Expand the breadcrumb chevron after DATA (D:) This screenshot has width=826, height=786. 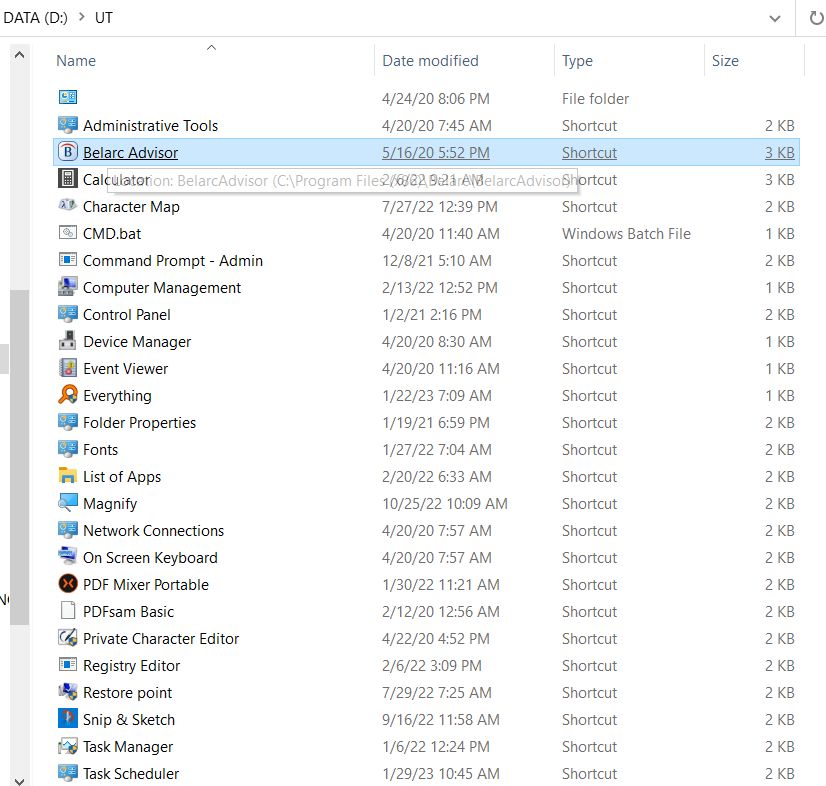82,17
